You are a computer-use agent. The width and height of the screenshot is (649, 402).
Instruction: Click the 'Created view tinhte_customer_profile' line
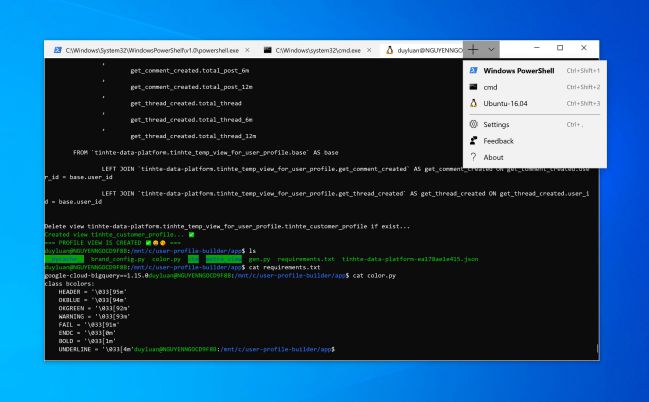pos(119,235)
